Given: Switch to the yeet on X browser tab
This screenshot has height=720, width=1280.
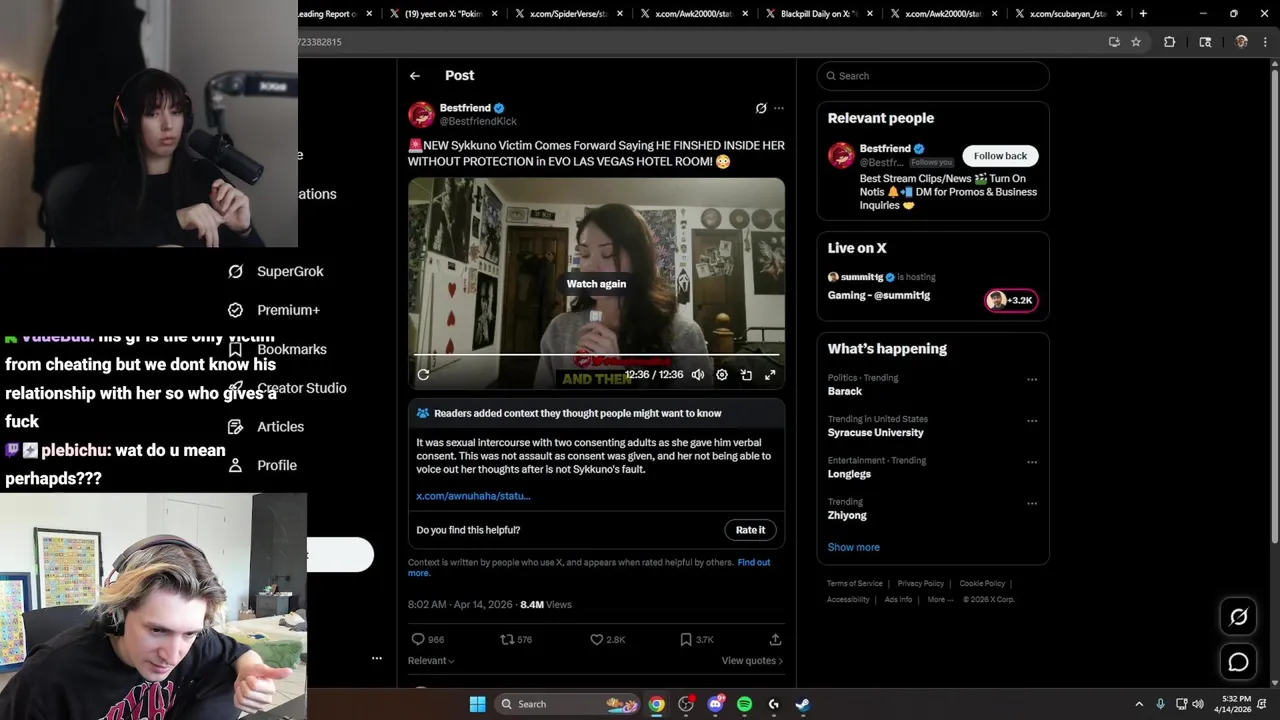Looking at the screenshot, I should pyautogui.click(x=443, y=14).
